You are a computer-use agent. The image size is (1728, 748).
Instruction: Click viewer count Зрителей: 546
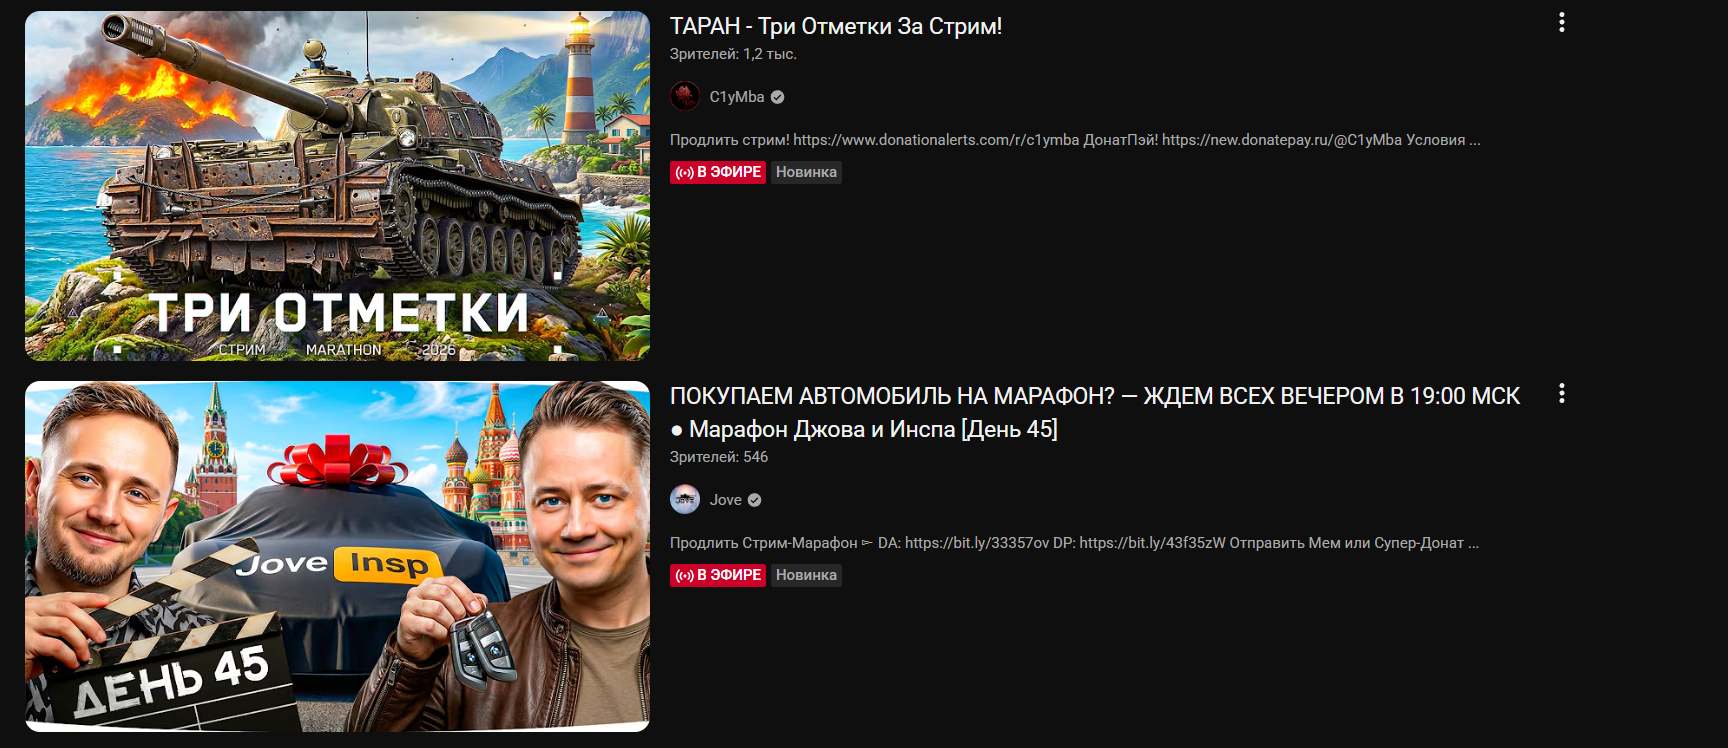click(719, 457)
